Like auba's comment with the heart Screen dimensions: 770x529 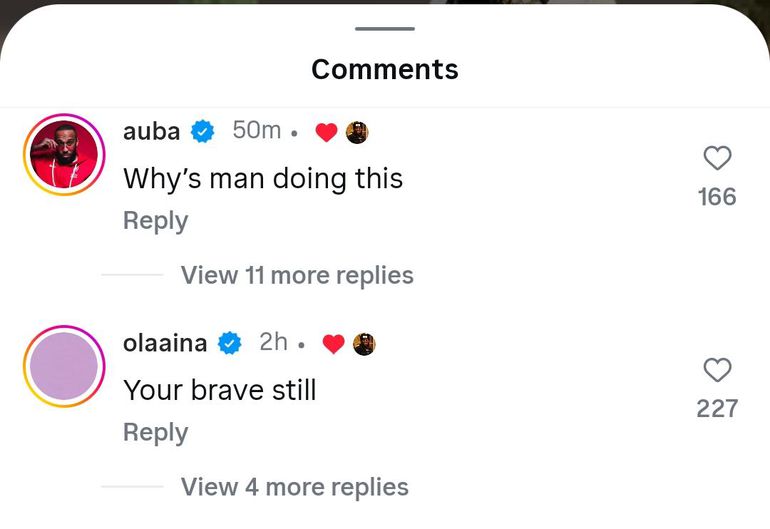(717, 158)
